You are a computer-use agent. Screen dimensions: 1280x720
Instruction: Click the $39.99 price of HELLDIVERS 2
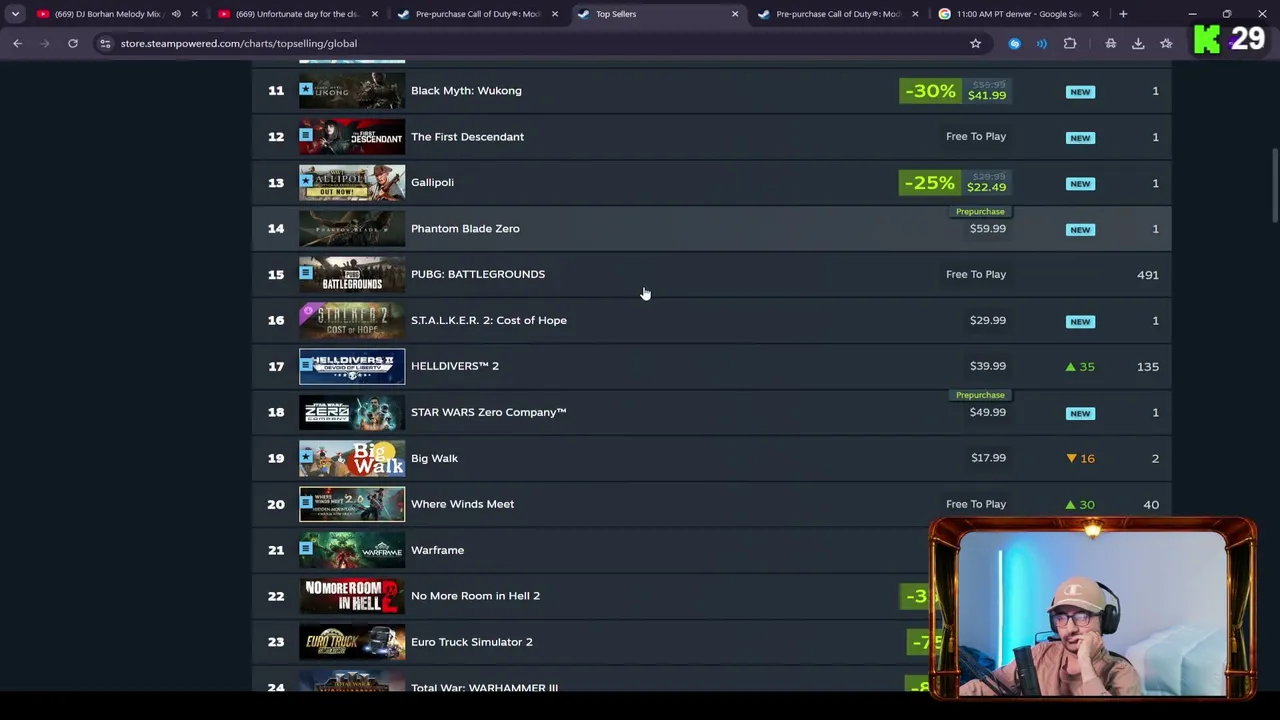pos(988,366)
